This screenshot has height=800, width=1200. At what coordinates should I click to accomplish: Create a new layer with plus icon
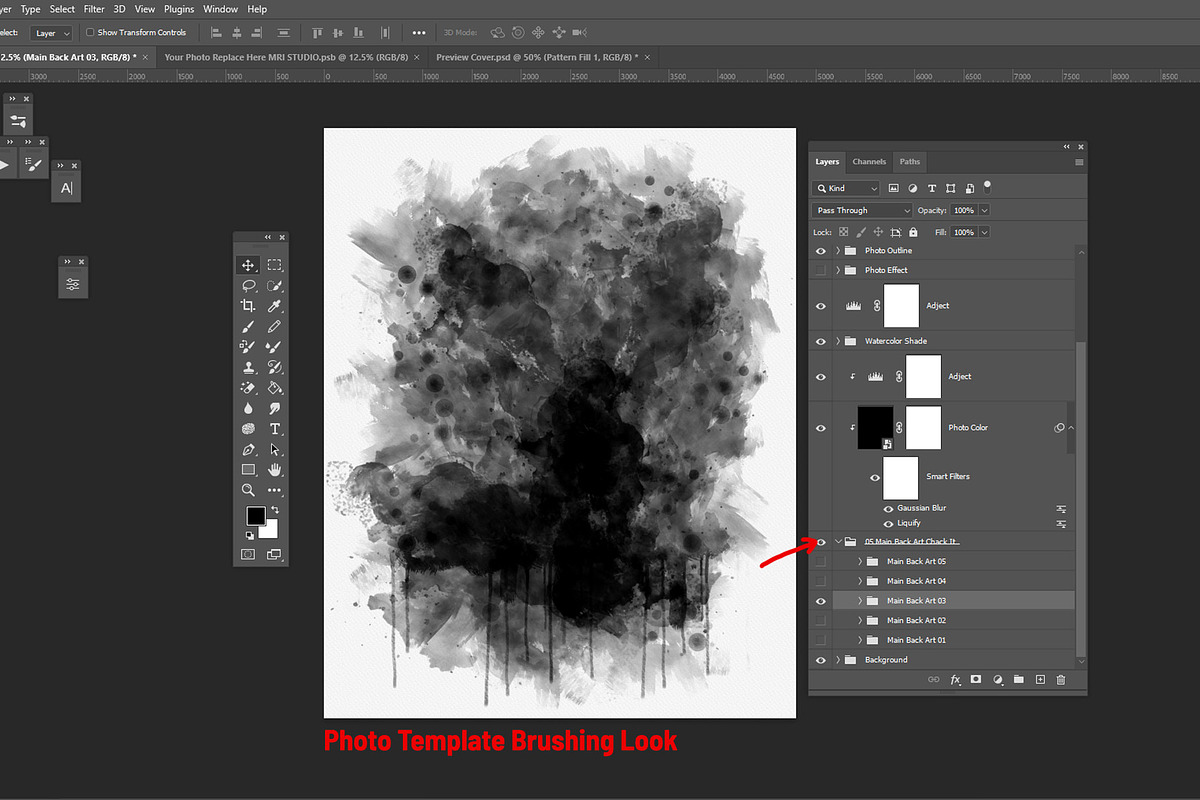tap(1040, 680)
